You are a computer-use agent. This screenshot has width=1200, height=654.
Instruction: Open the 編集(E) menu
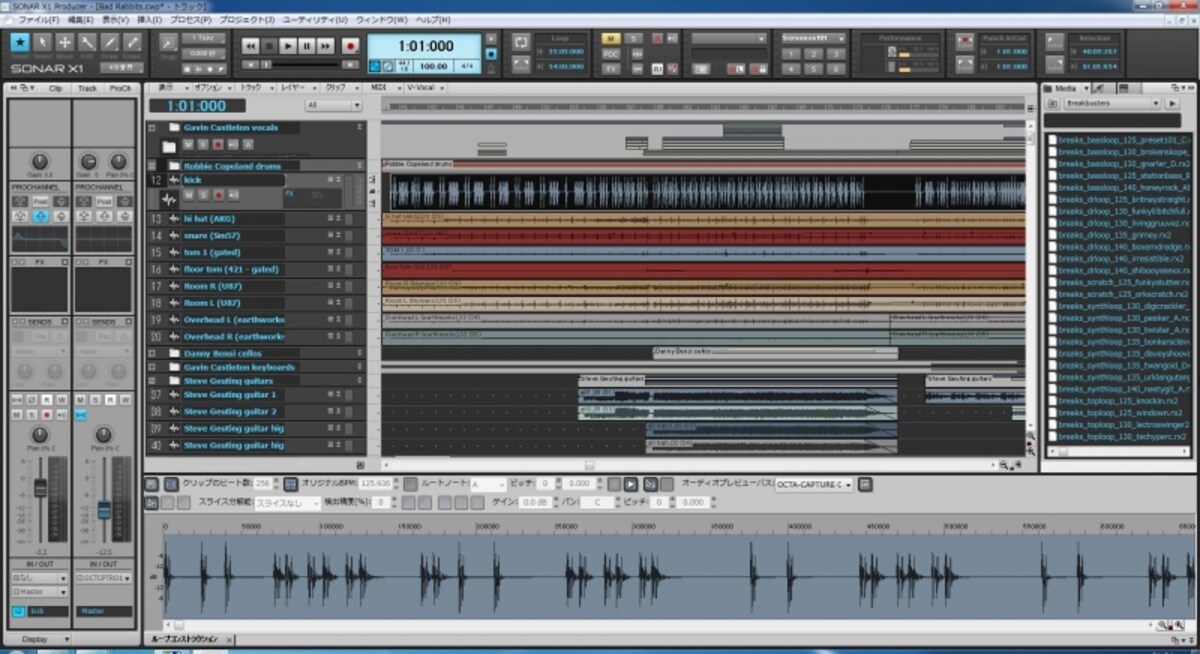pyautogui.click(x=80, y=20)
